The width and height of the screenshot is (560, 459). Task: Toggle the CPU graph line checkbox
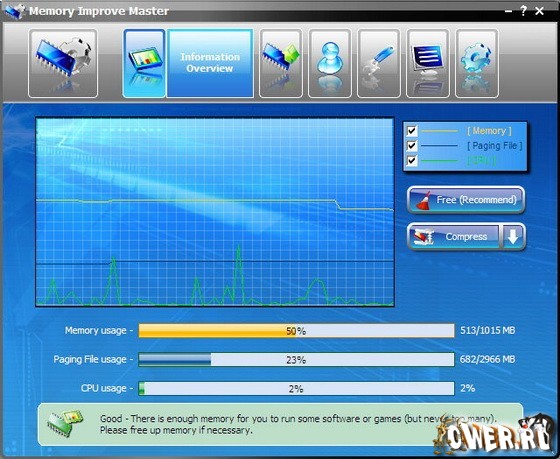[411, 160]
